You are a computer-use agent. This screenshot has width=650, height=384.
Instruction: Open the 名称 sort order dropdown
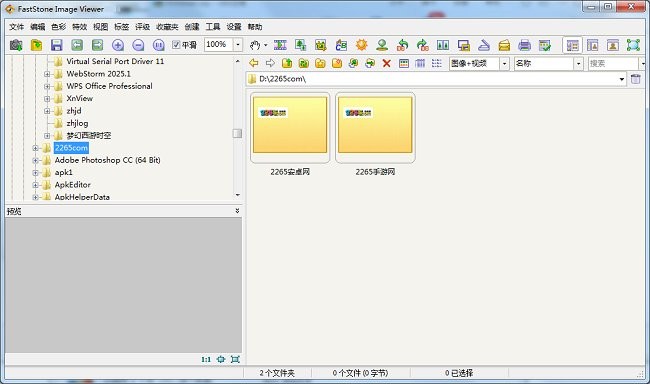click(578, 63)
